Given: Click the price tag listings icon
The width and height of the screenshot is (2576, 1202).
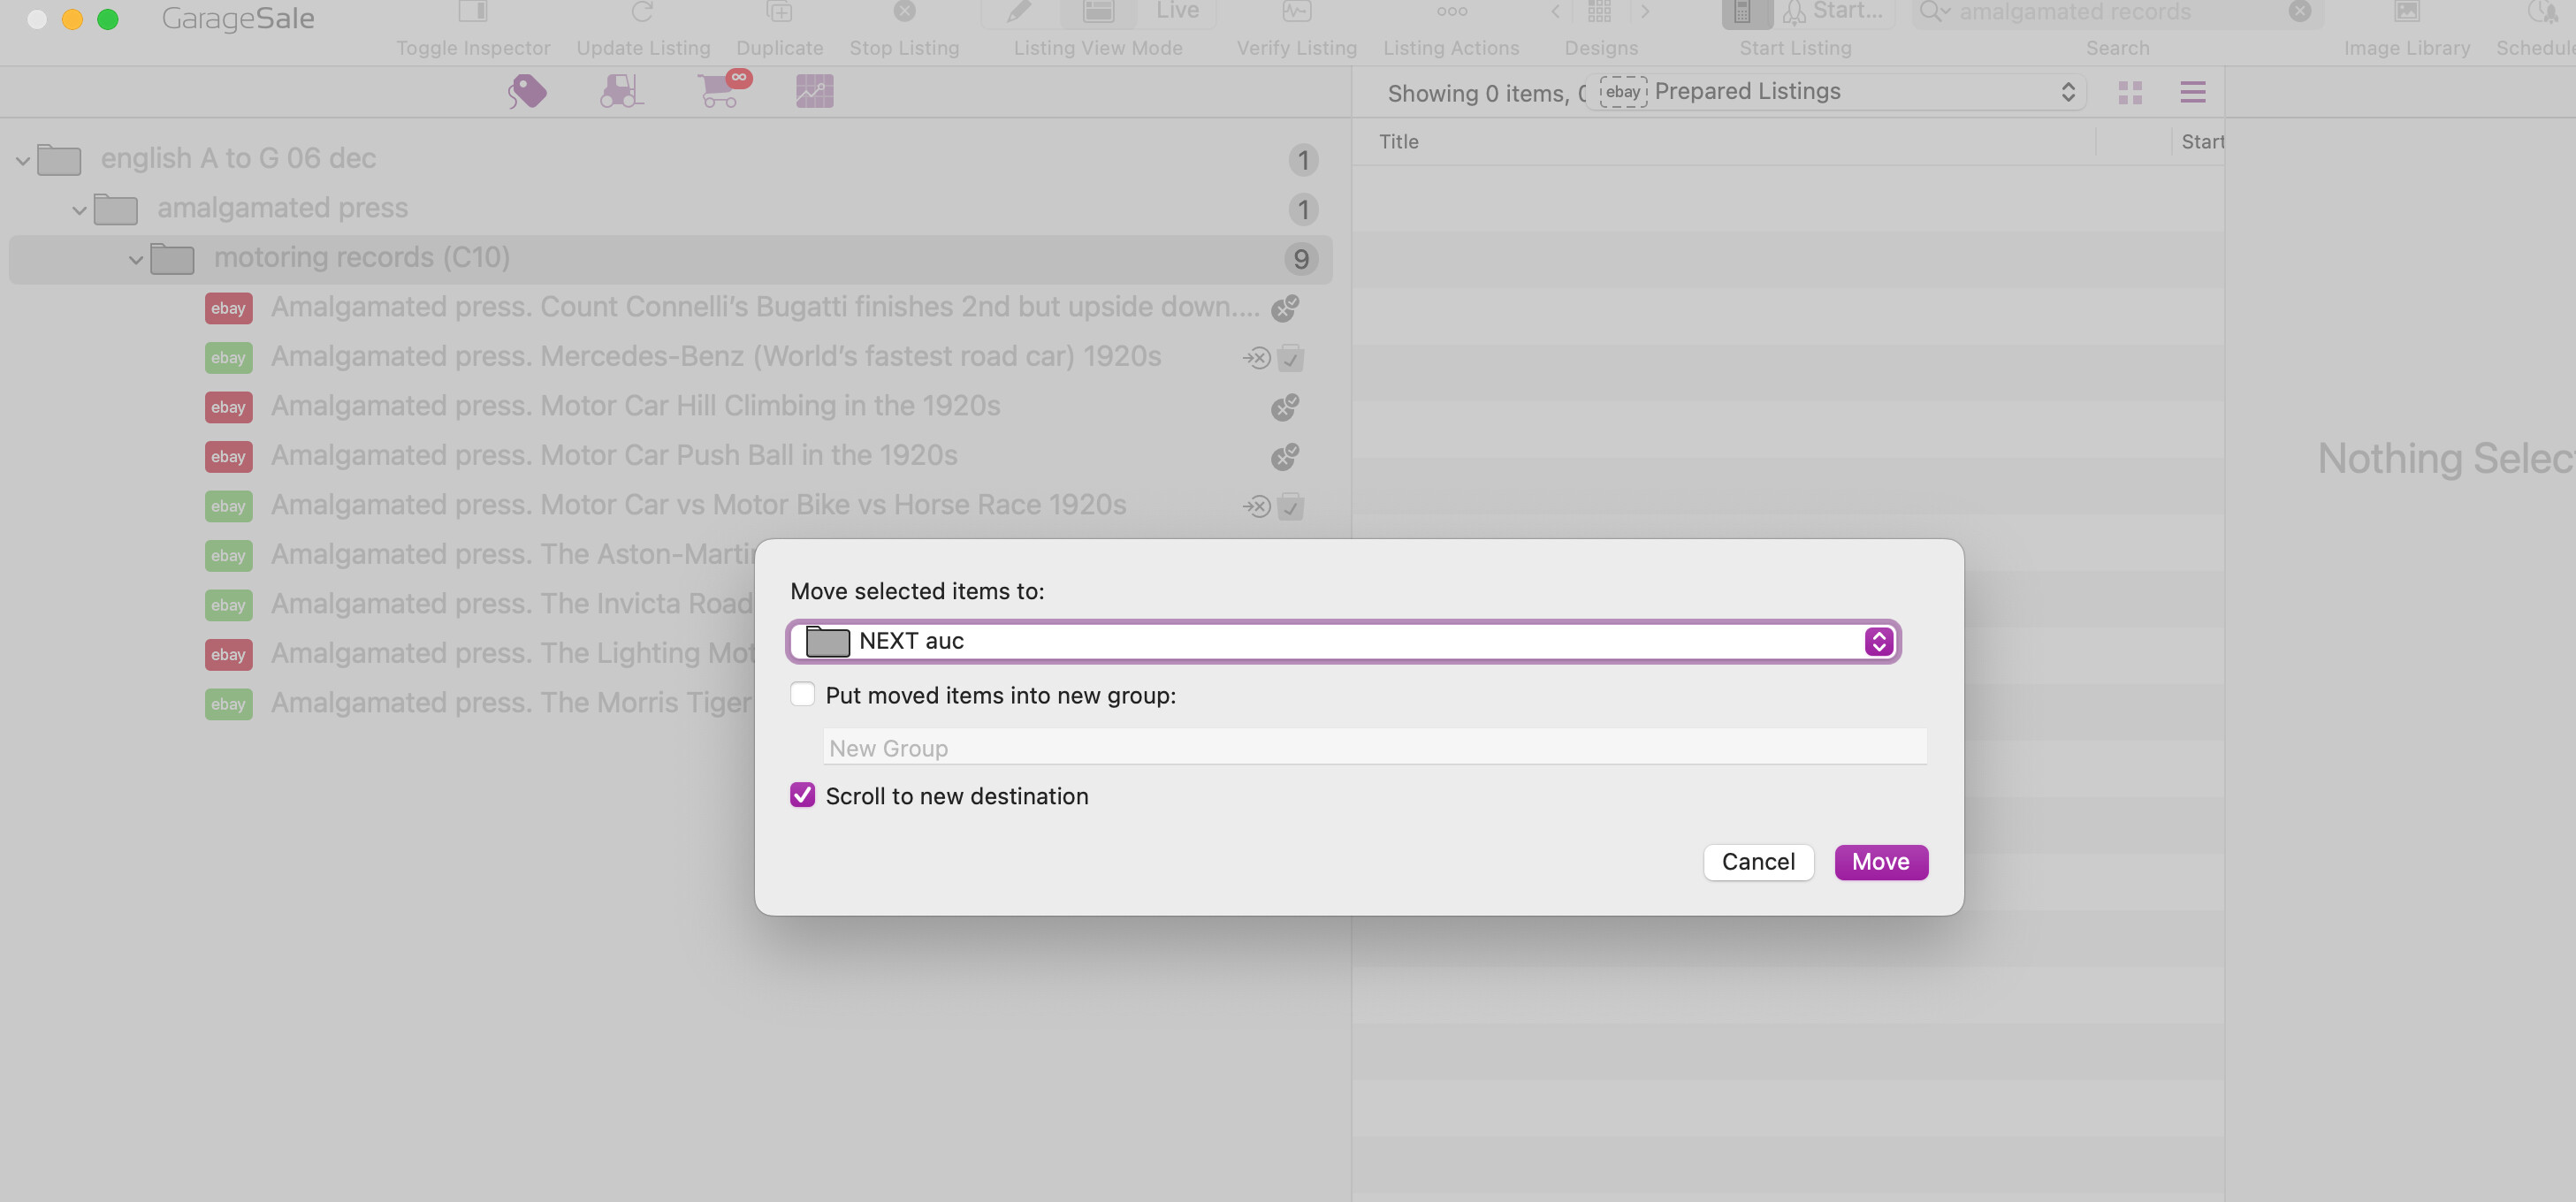Looking at the screenshot, I should (x=527, y=92).
